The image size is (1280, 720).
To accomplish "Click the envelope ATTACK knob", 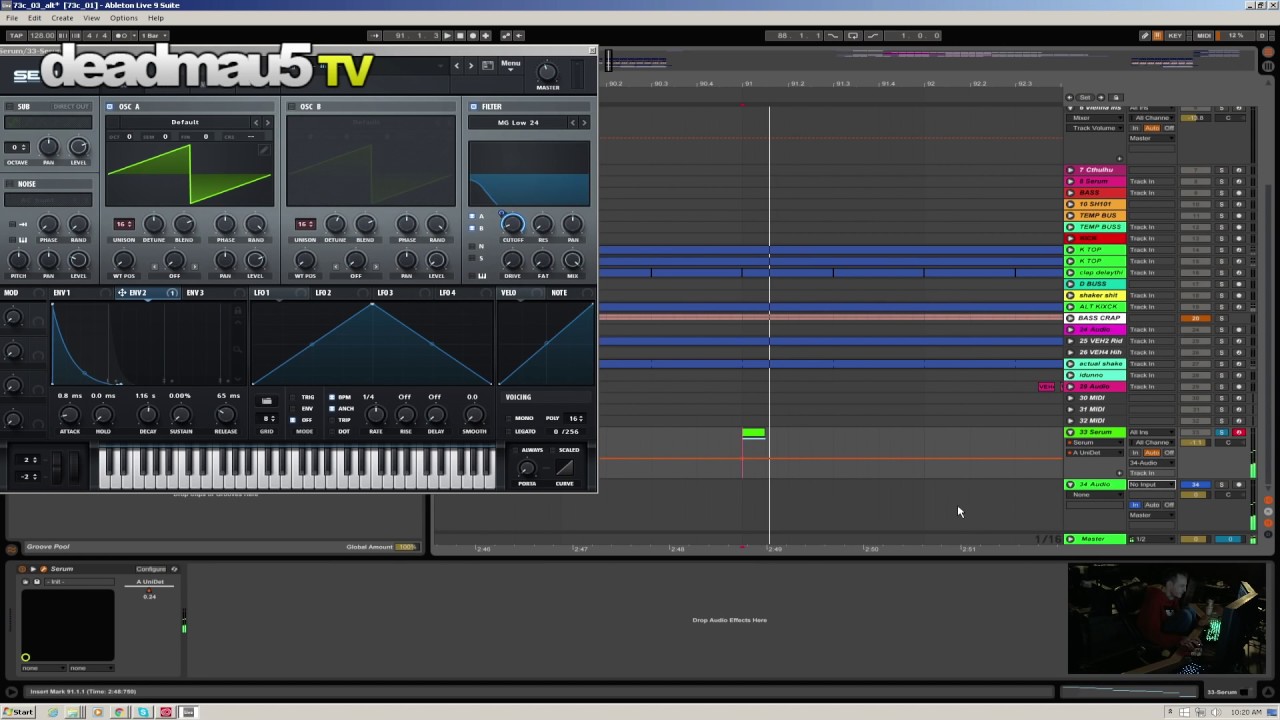I will 69,415.
